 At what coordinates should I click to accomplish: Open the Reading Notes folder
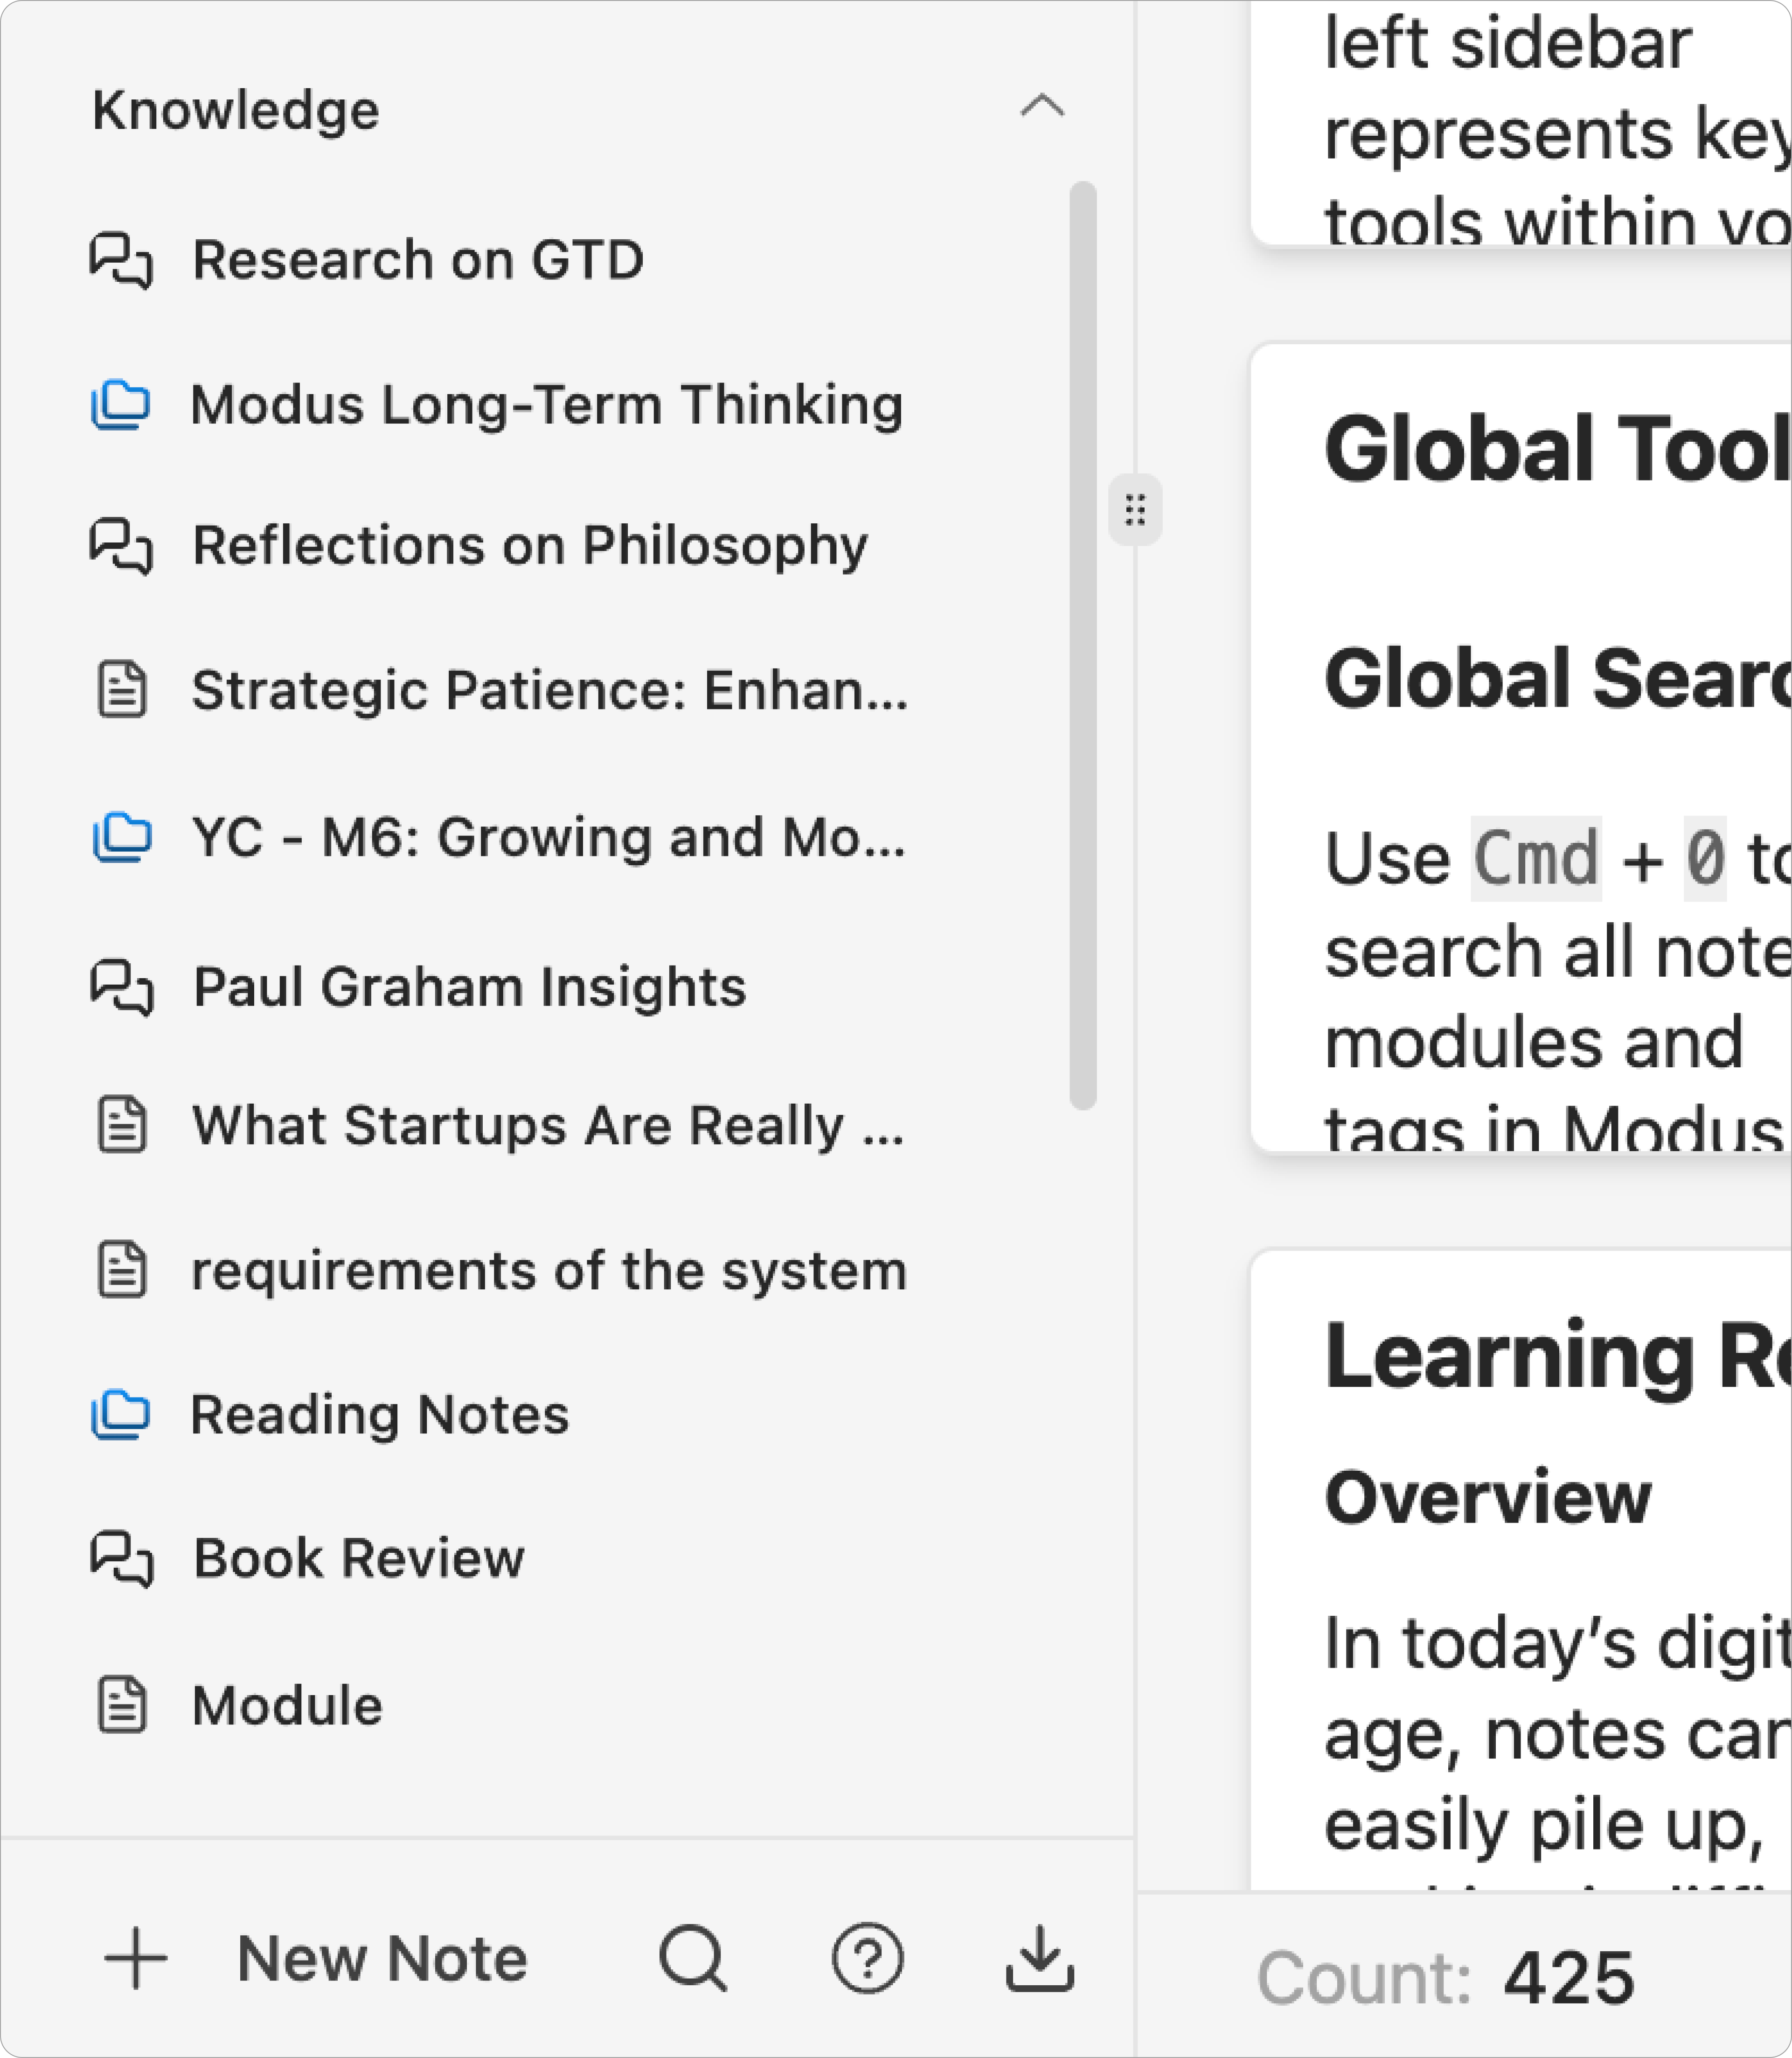380,1415
